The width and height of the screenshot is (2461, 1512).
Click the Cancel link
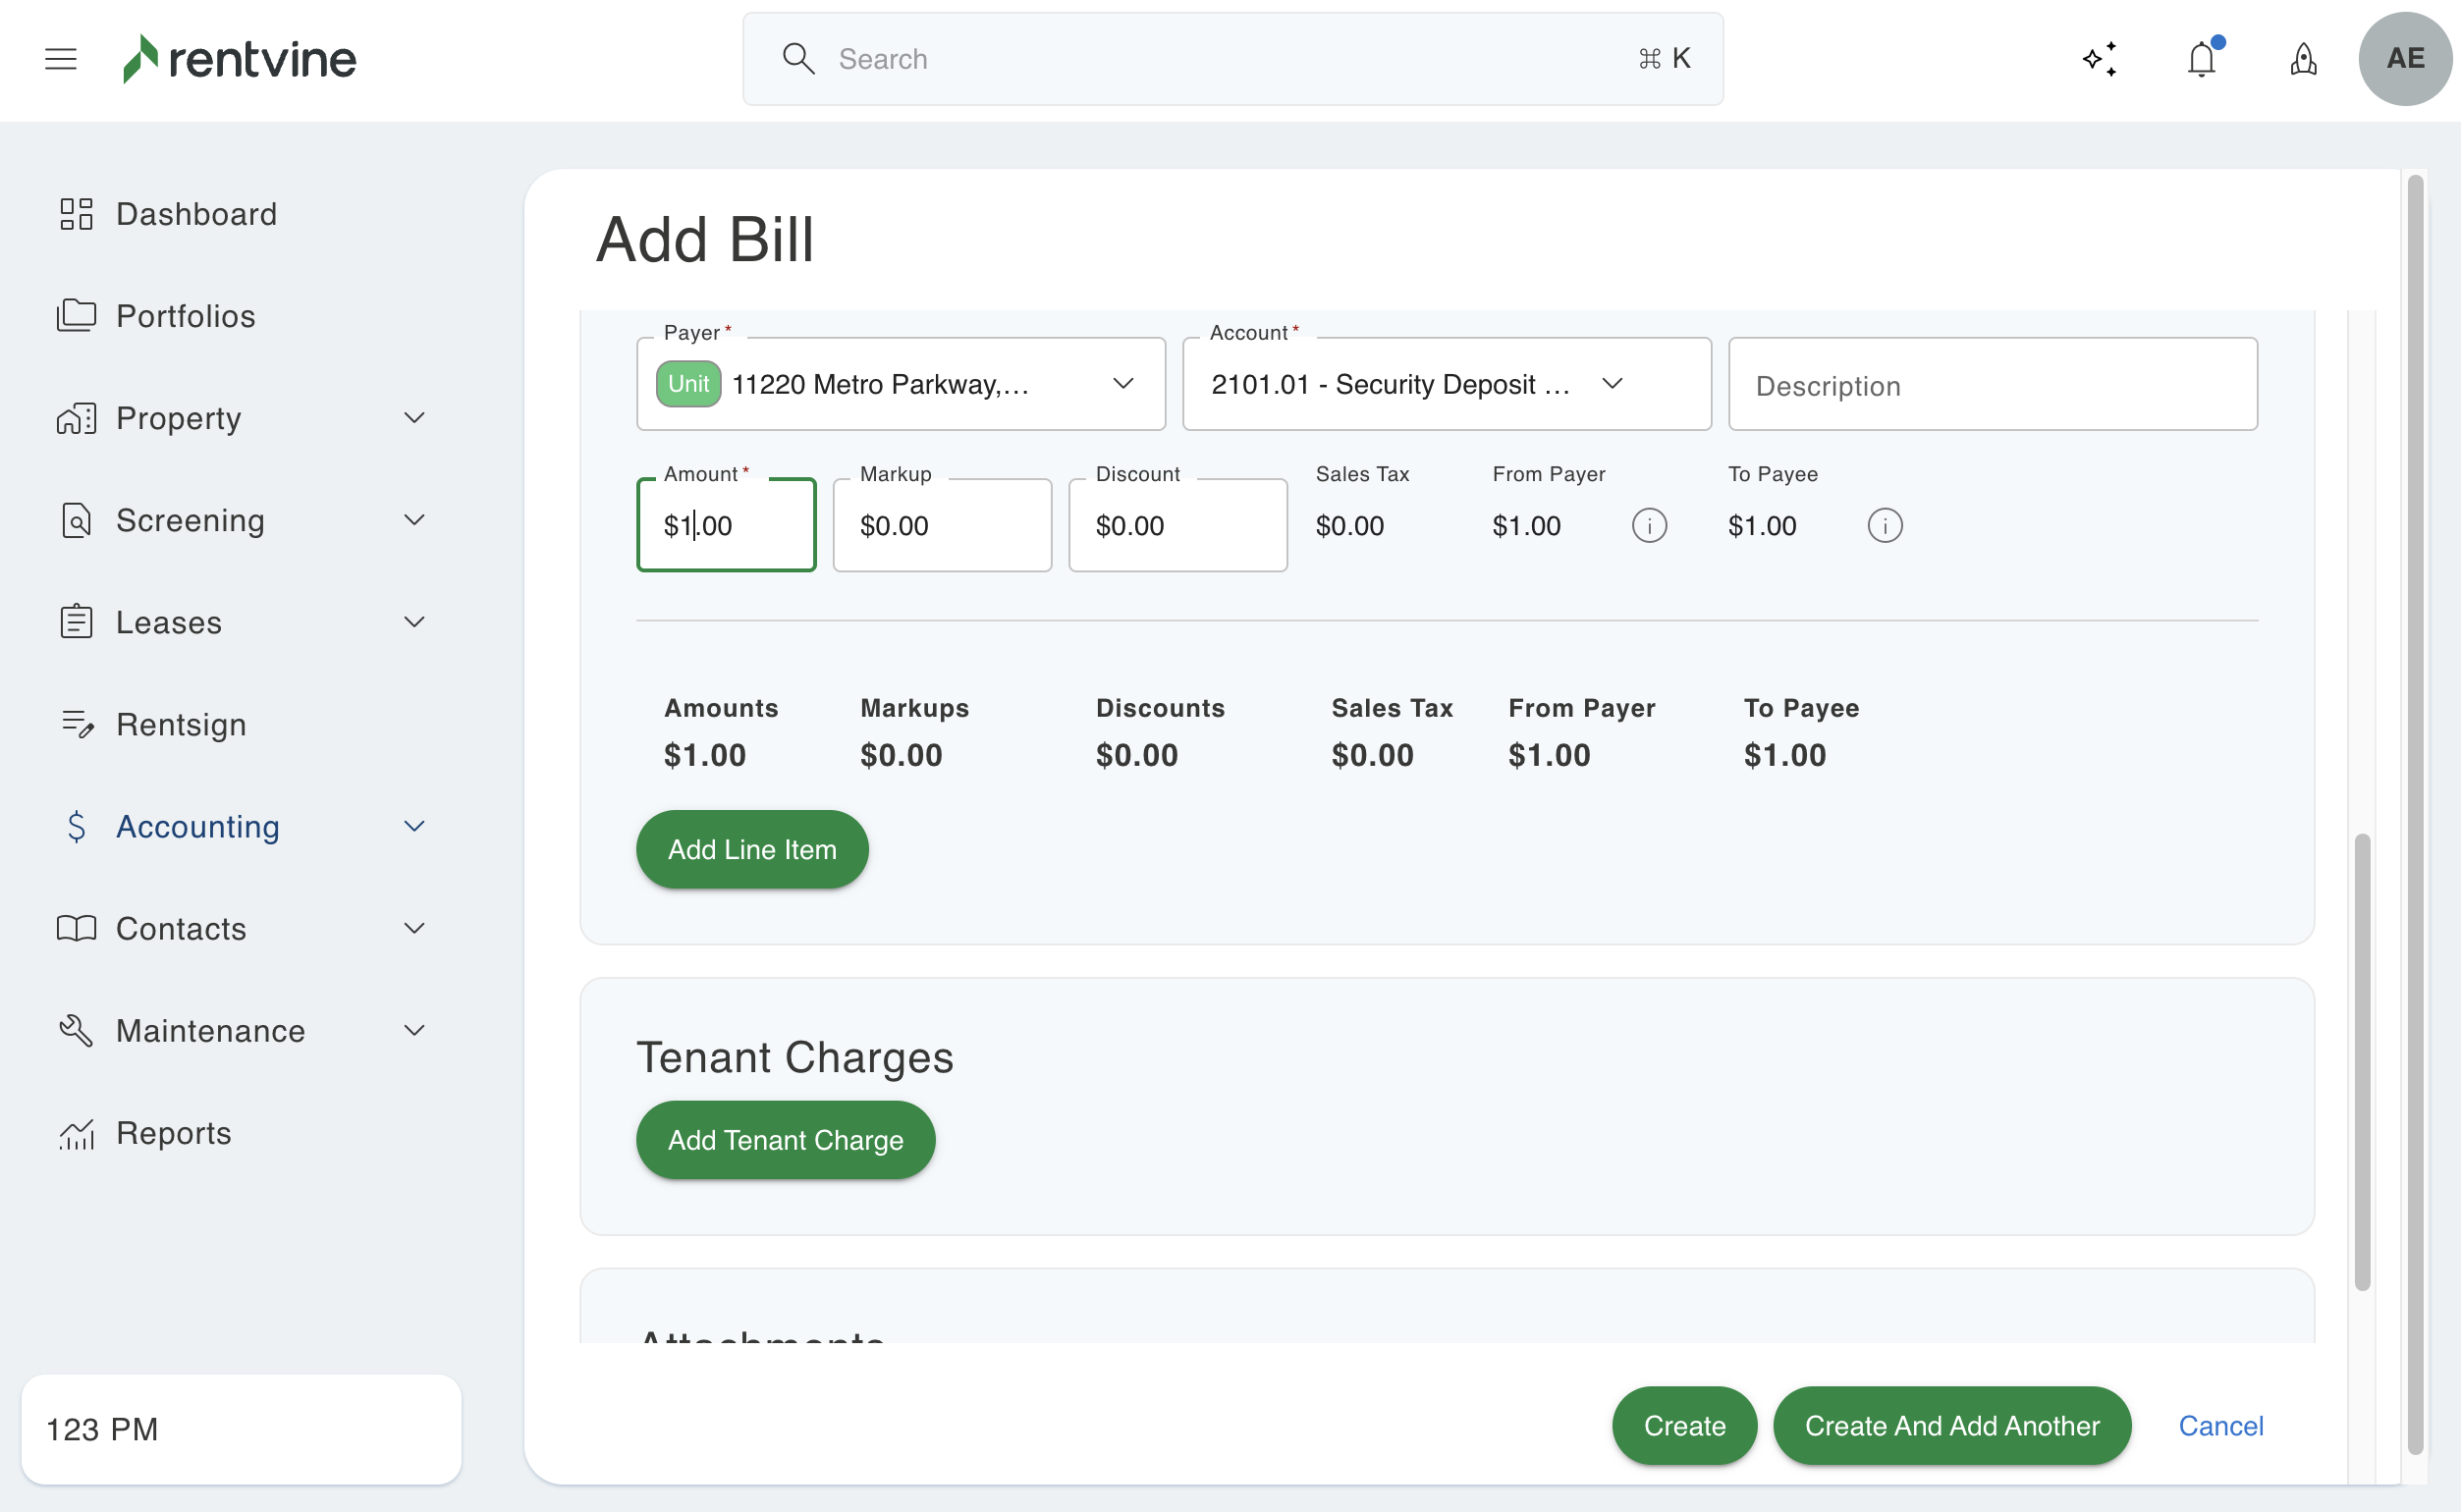2220,1426
